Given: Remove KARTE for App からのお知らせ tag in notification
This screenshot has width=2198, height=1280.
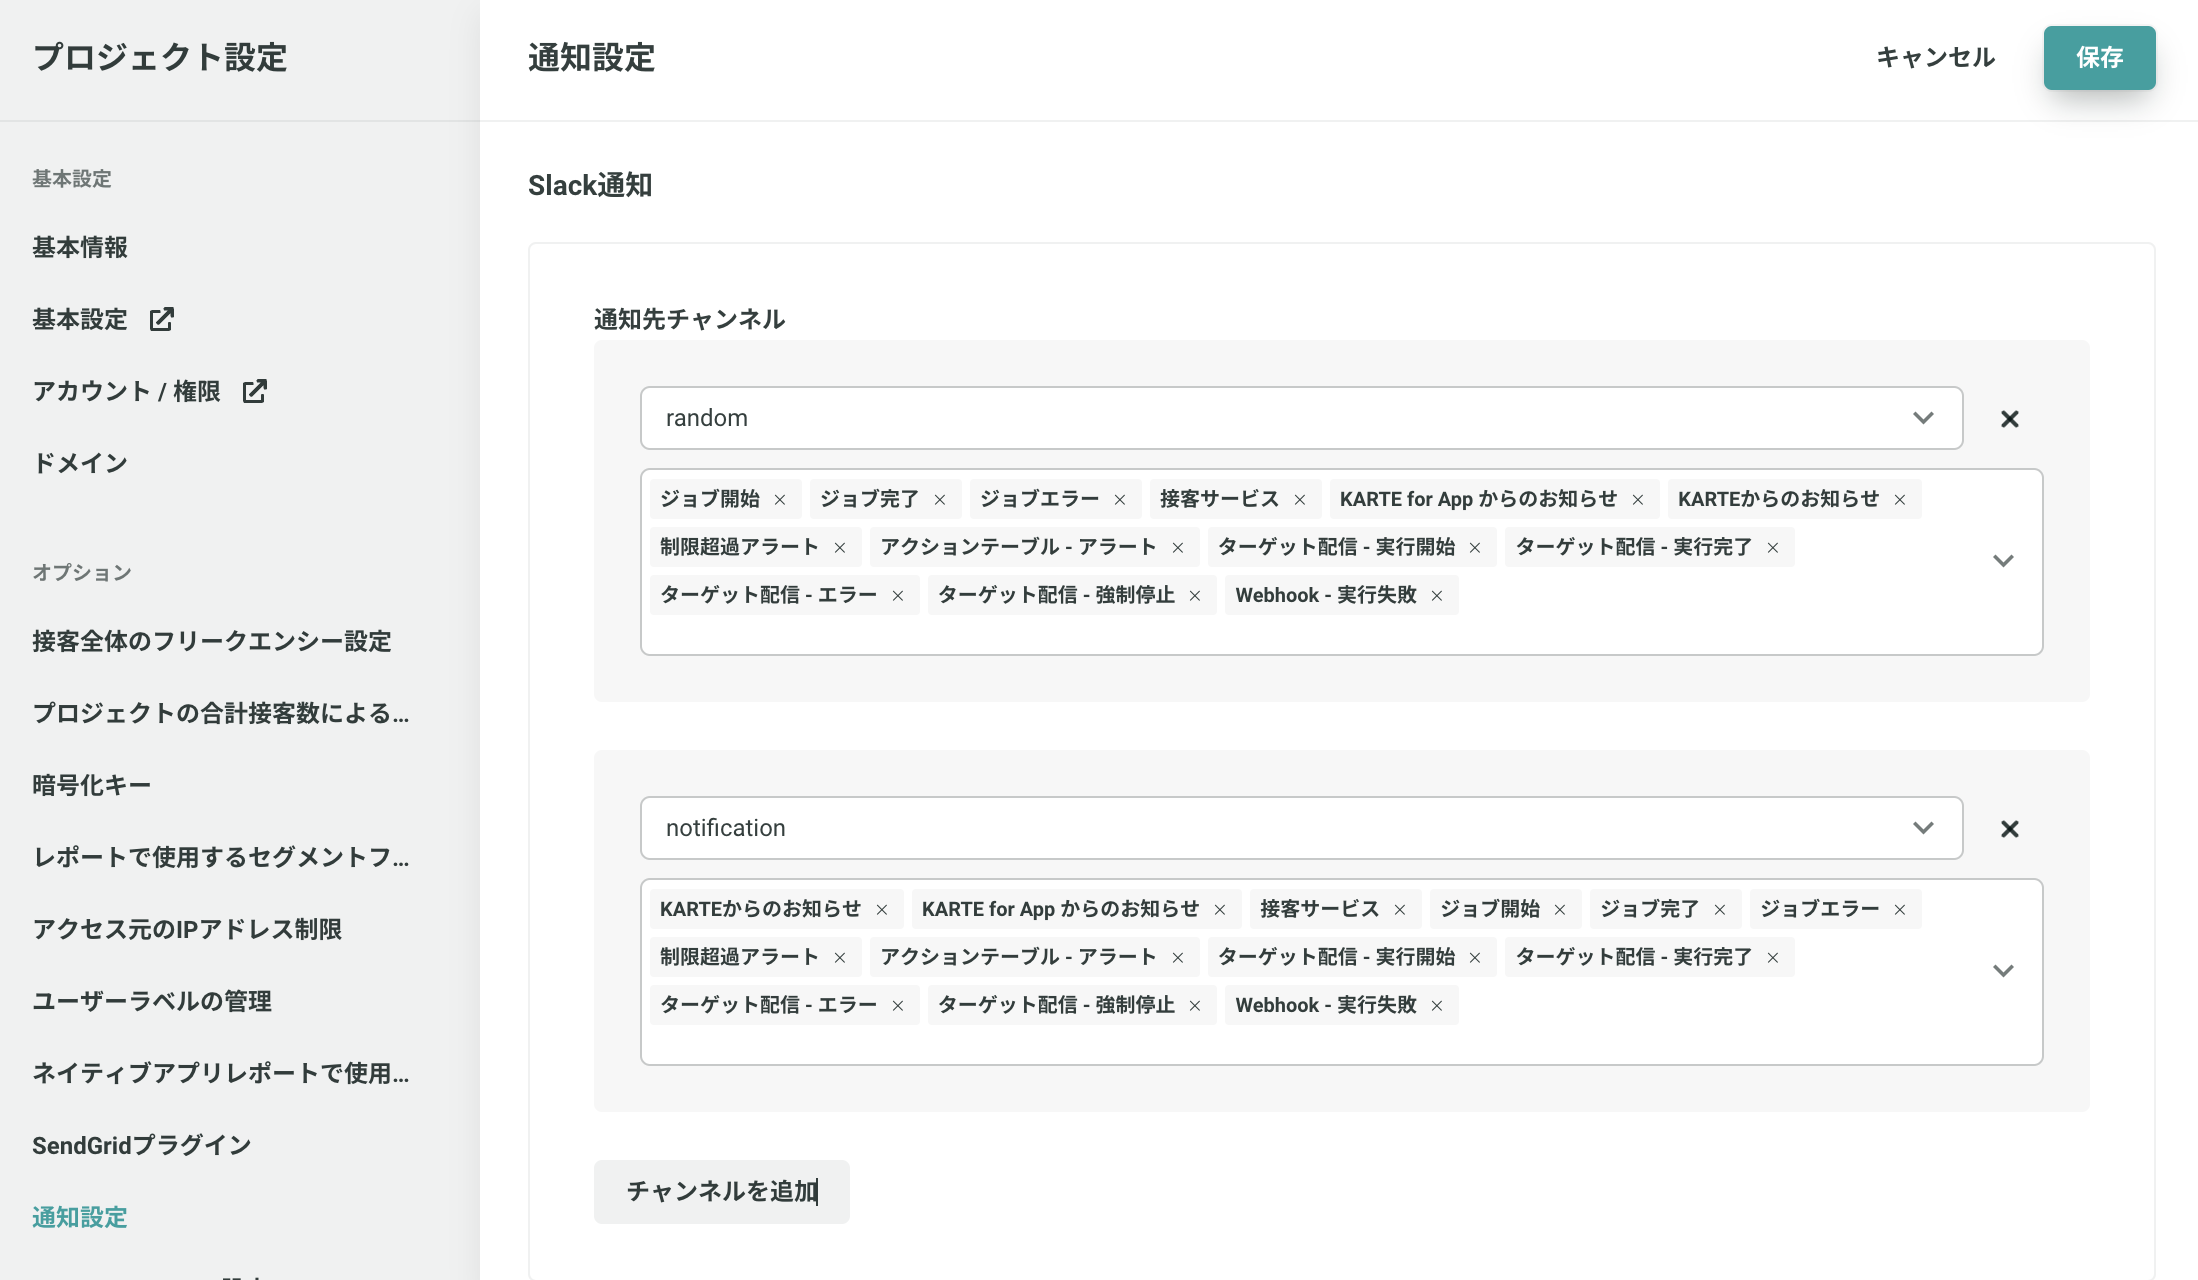Looking at the screenshot, I should [1220, 910].
